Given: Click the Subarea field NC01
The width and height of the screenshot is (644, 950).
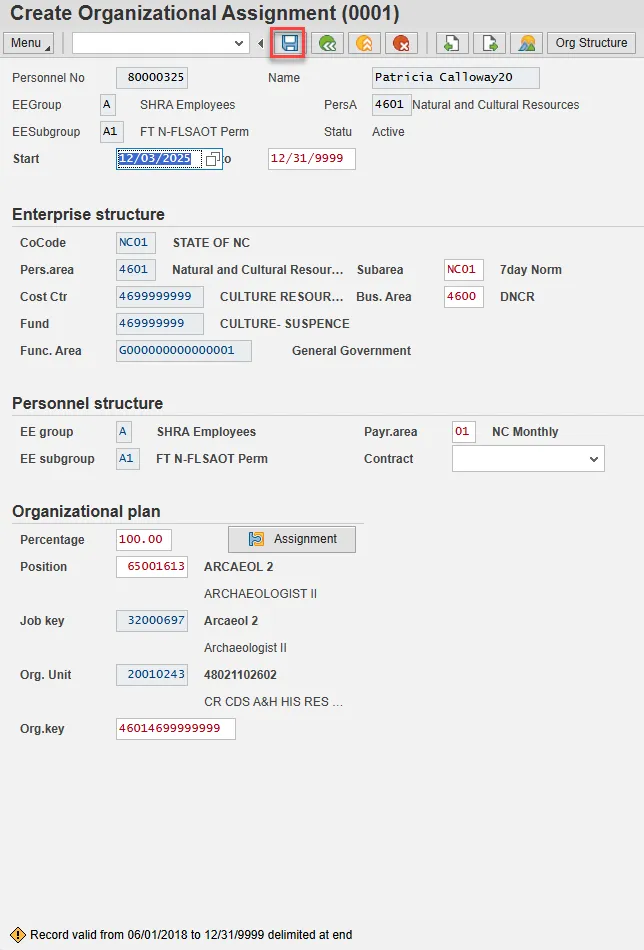Looking at the screenshot, I should (464, 270).
